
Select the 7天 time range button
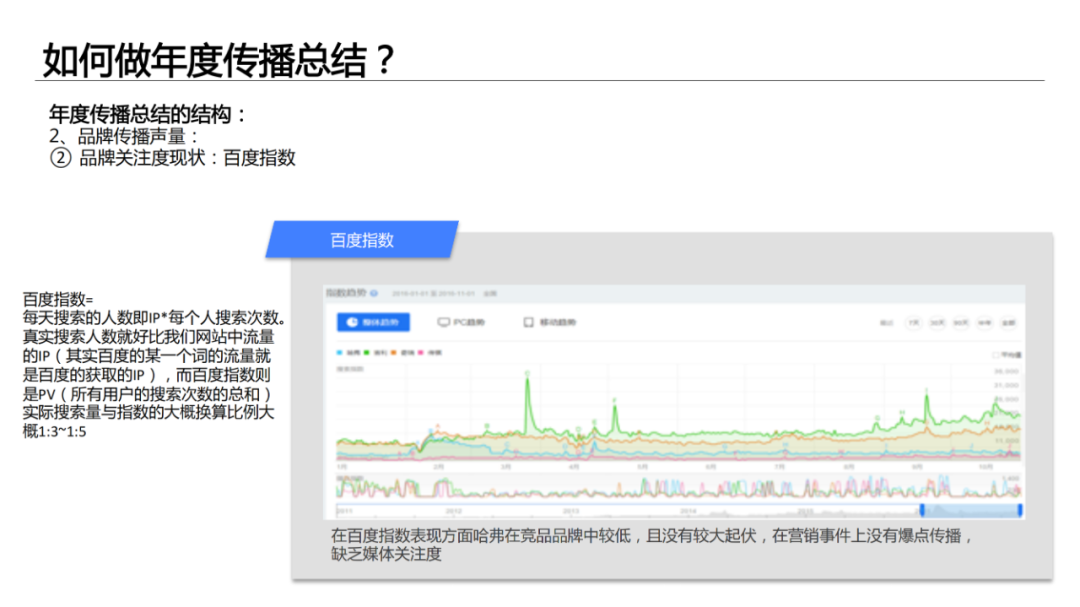pyautogui.click(x=913, y=322)
